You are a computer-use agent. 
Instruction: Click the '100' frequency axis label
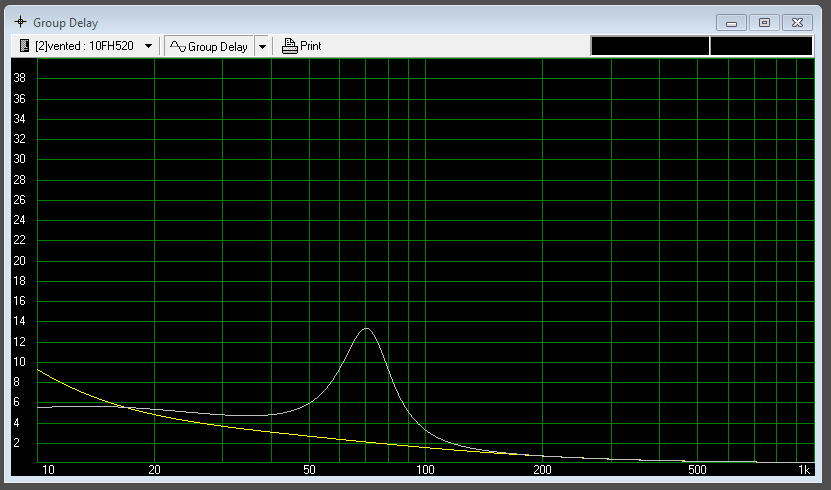coord(425,470)
